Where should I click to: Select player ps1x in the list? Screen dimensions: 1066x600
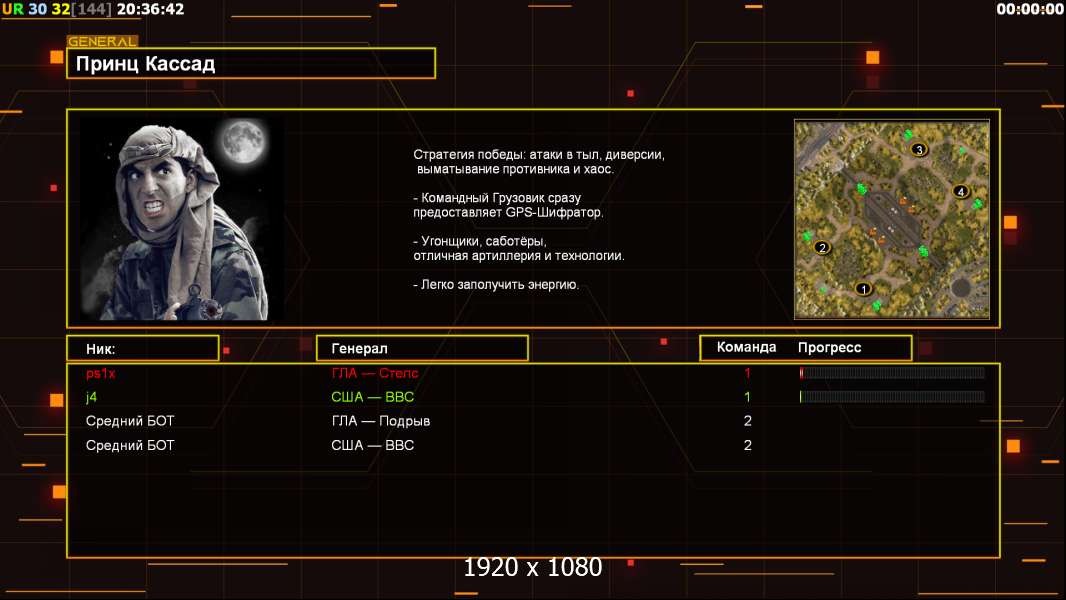pos(101,373)
